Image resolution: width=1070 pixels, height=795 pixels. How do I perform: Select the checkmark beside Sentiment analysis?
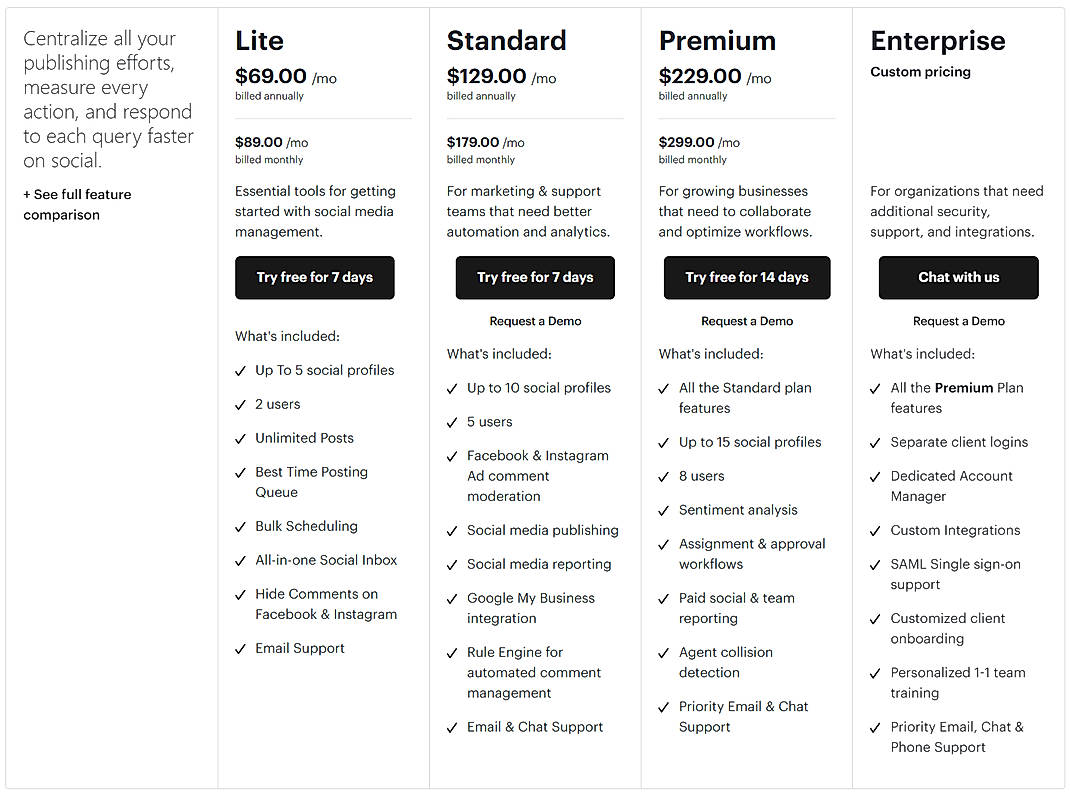click(x=662, y=510)
